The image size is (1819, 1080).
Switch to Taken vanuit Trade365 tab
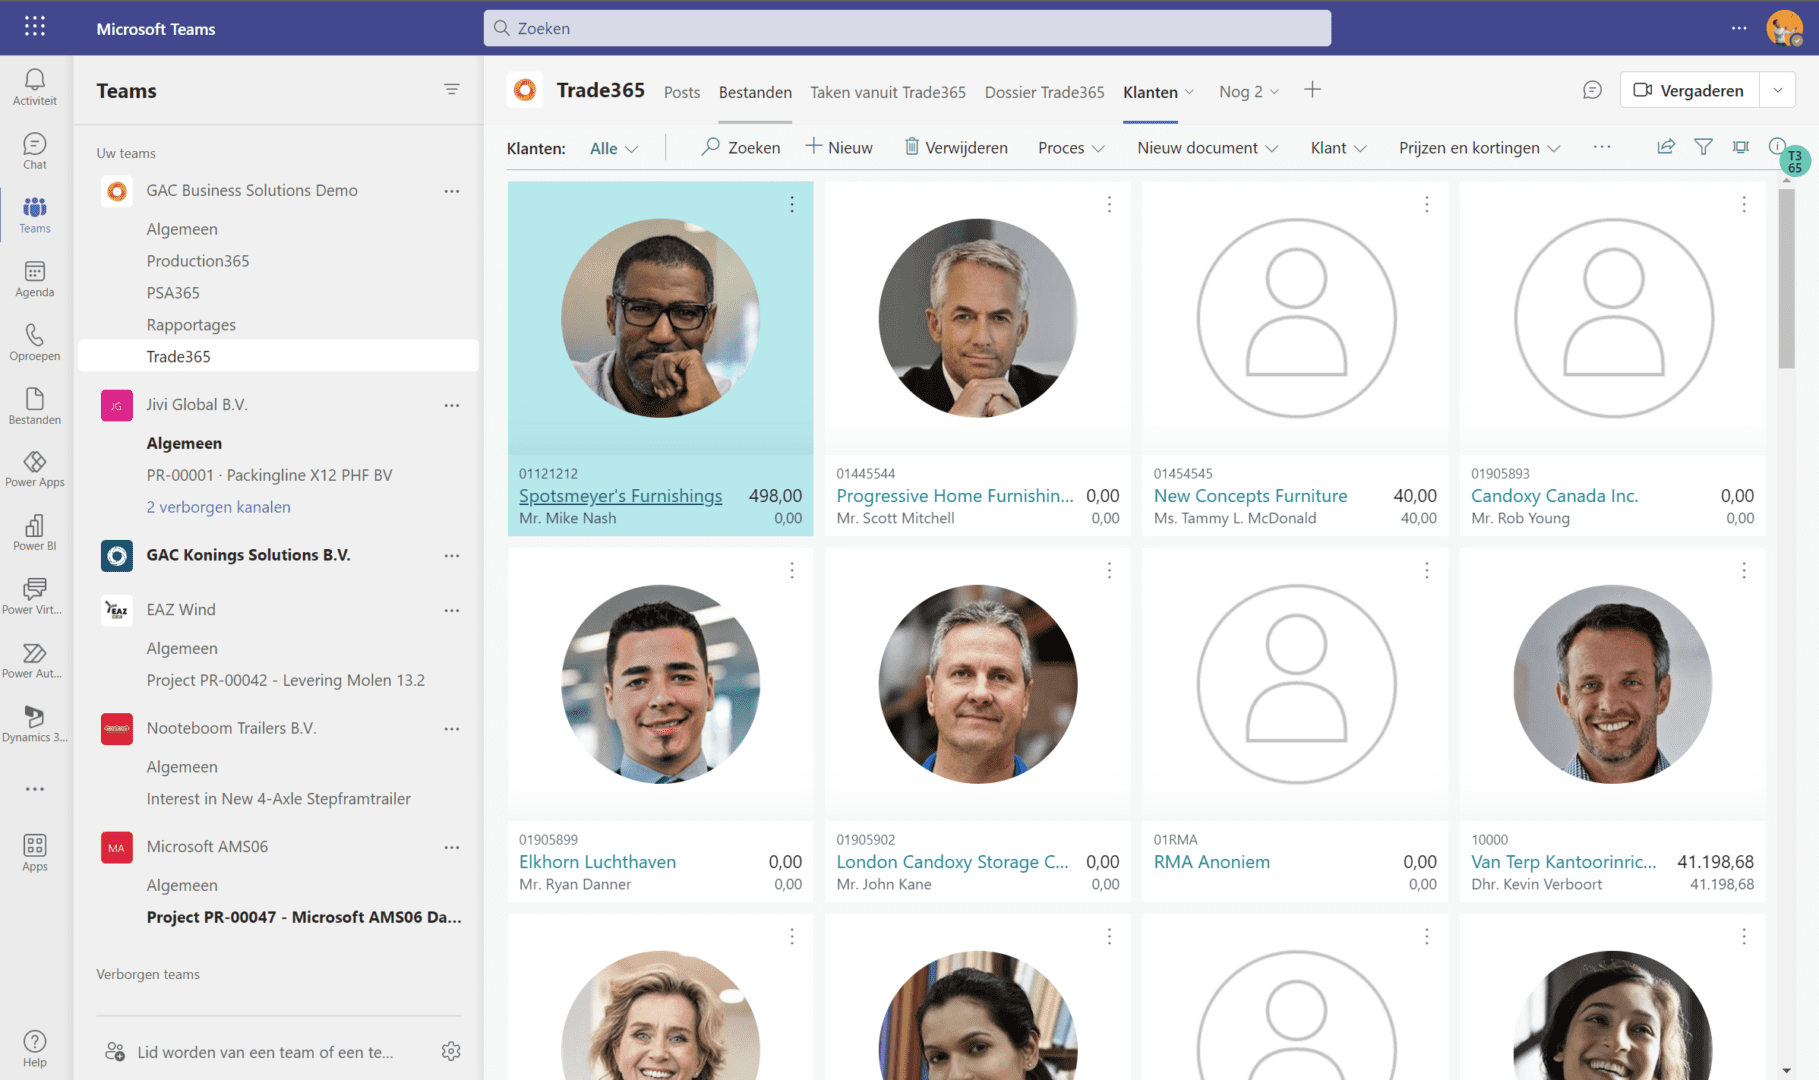pyautogui.click(x=888, y=92)
